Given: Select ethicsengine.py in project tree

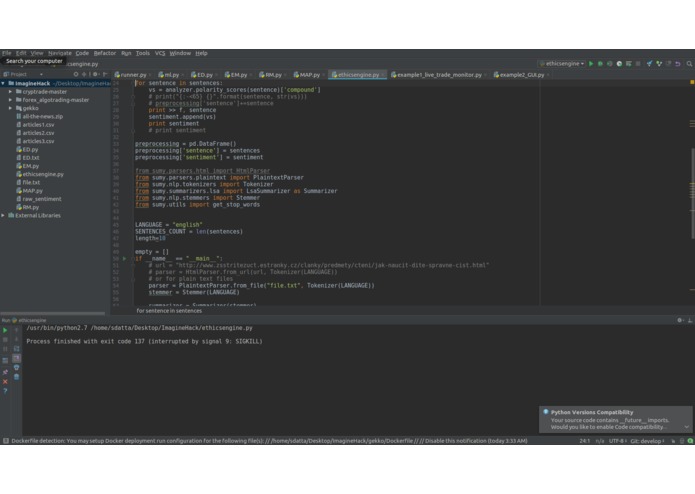Looking at the screenshot, I should coord(43,174).
